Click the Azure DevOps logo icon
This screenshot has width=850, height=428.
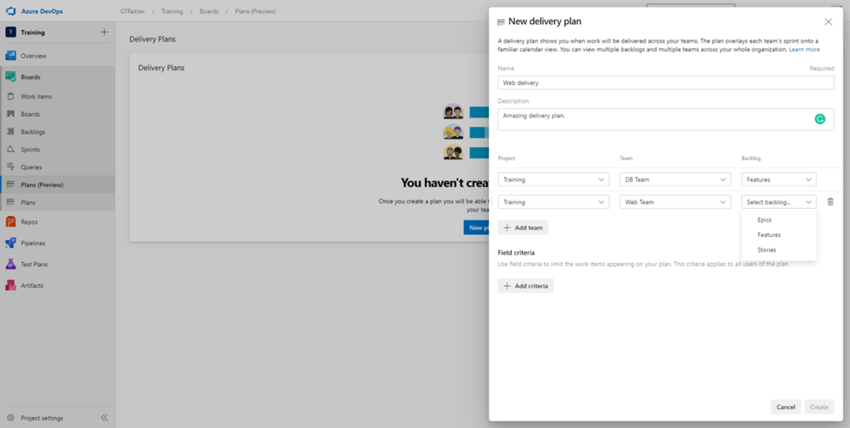10,11
